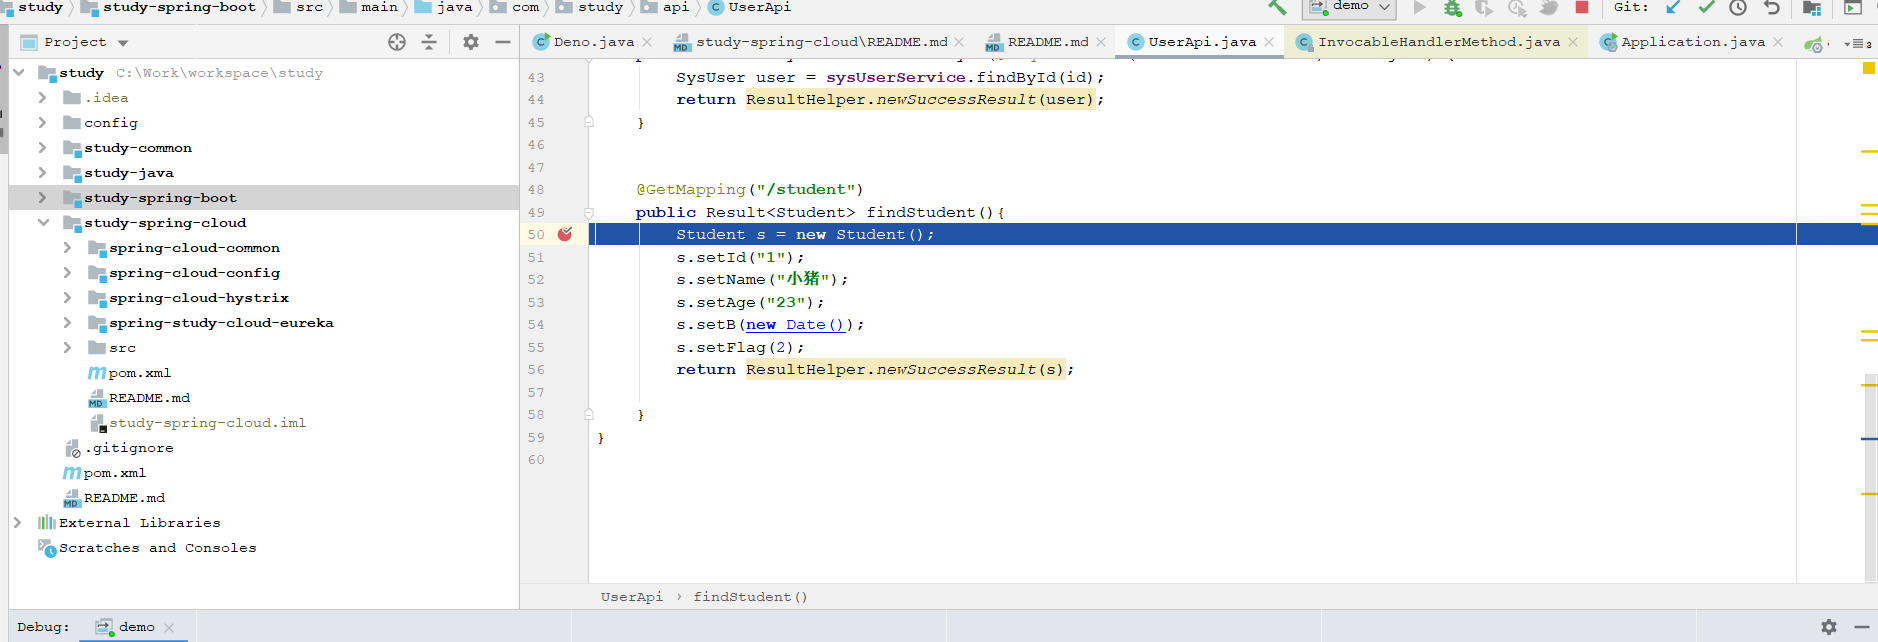Expand the study-spring-boot module
Viewport: 1878px width, 642px height.
[x=42, y=197]
